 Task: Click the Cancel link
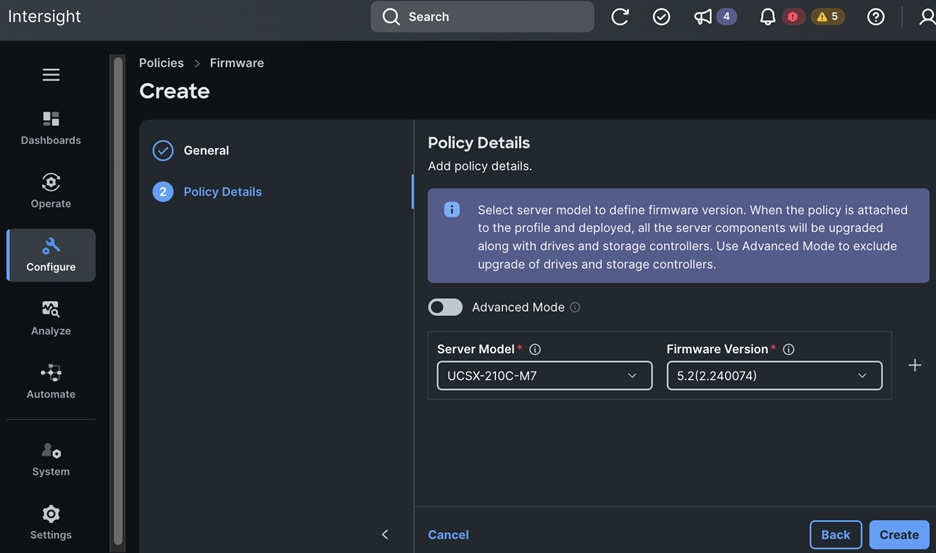[448, 535]
